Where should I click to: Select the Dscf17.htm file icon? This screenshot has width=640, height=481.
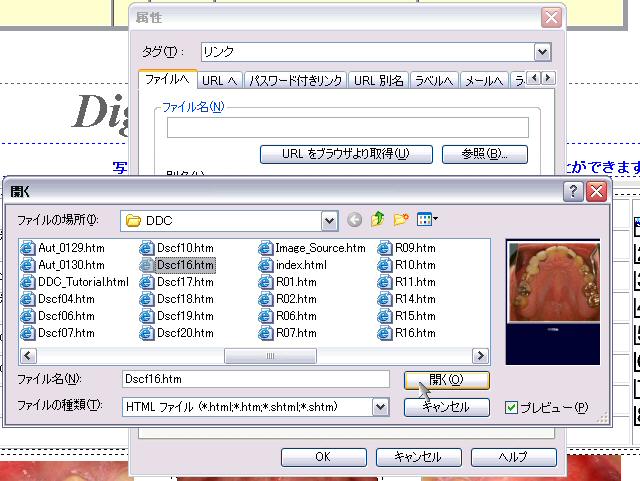point(147,282)
